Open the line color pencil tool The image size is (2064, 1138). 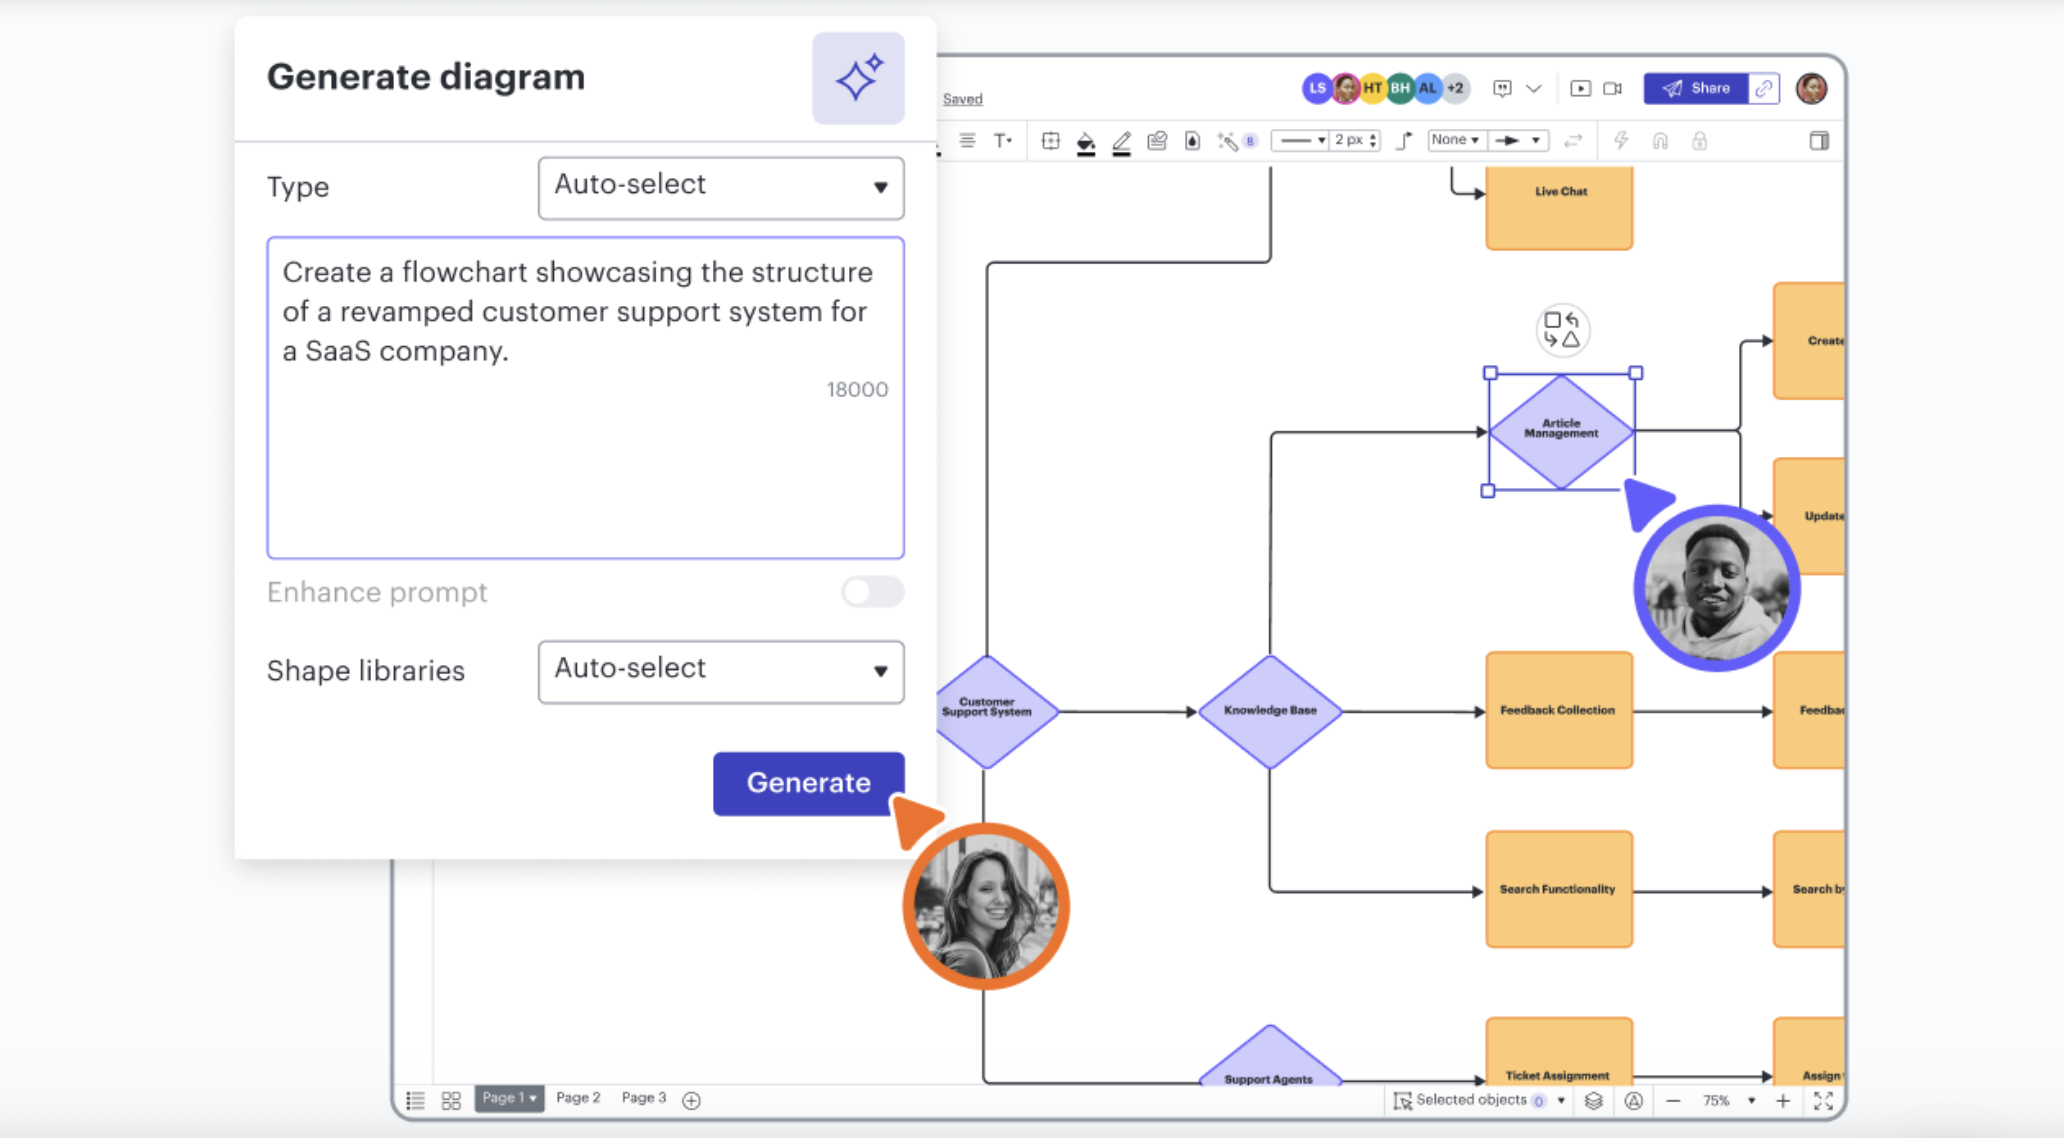pyautogui.click(x=1122, y=143)
